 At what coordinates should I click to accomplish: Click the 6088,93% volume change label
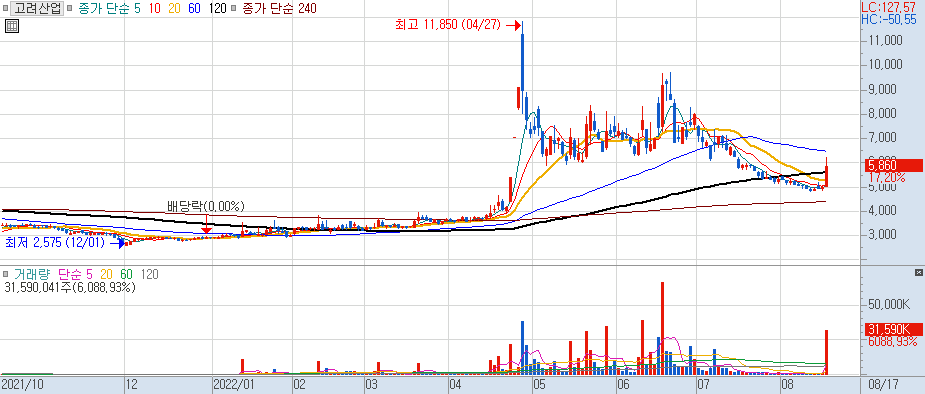tap(893, 341)
